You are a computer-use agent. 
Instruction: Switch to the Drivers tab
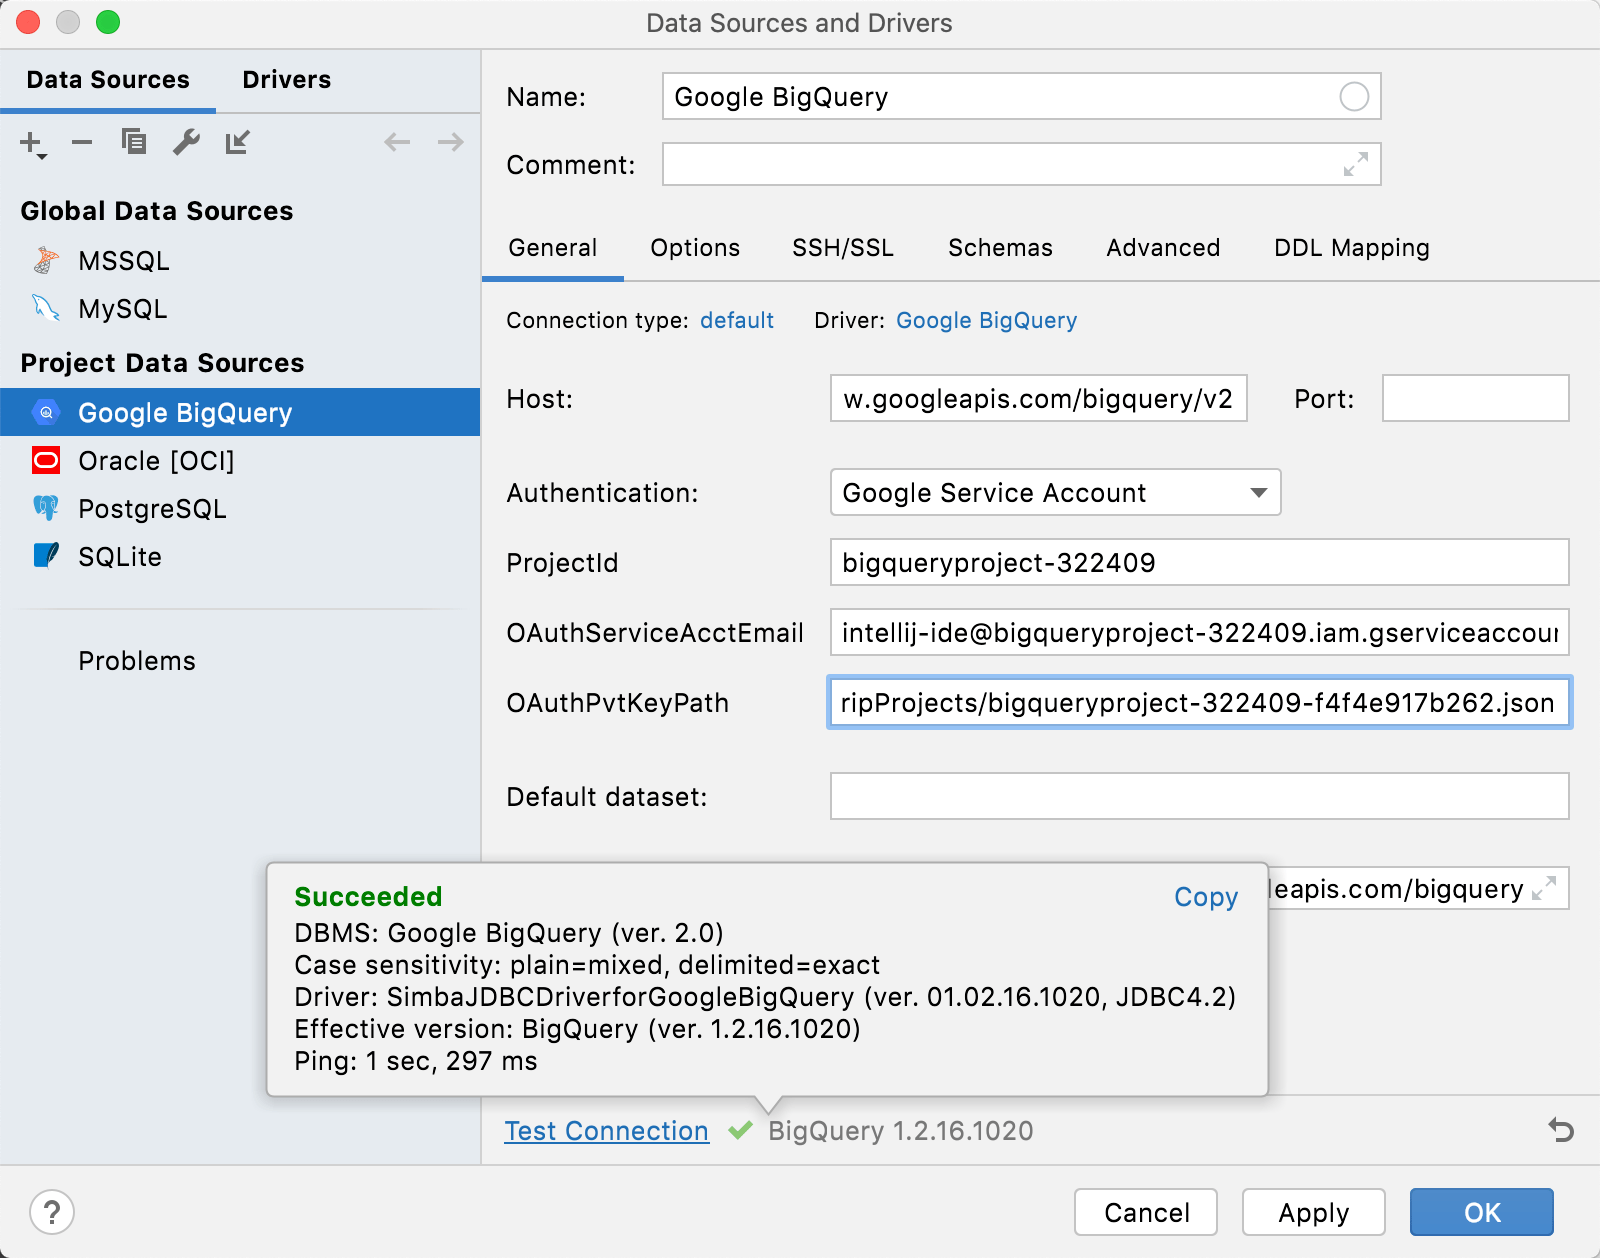point(286,80)
